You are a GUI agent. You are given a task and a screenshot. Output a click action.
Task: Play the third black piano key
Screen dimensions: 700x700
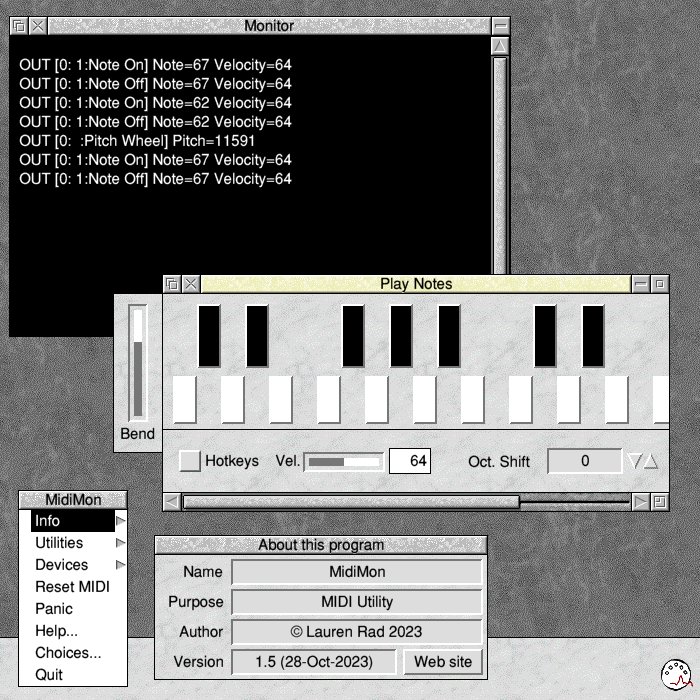[x=353, y=336]
